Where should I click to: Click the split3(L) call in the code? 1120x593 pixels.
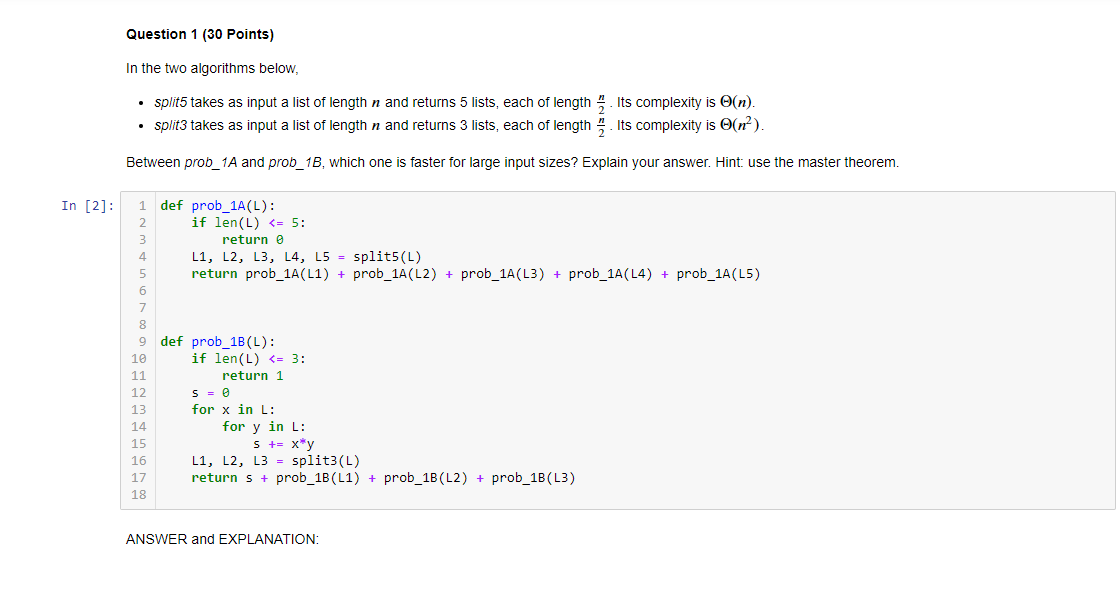[x=325, y=461]
